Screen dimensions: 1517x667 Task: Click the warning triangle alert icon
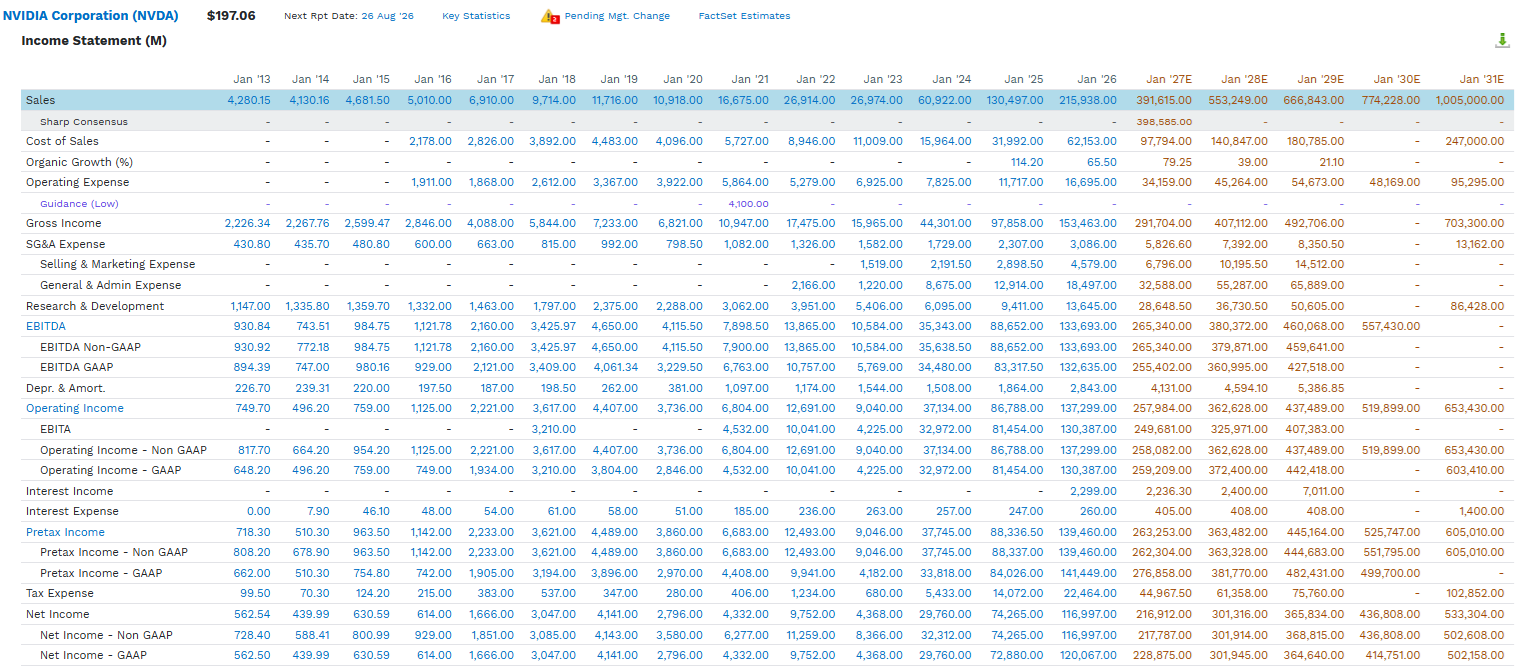pyautogui.click(x=549, y=16)
